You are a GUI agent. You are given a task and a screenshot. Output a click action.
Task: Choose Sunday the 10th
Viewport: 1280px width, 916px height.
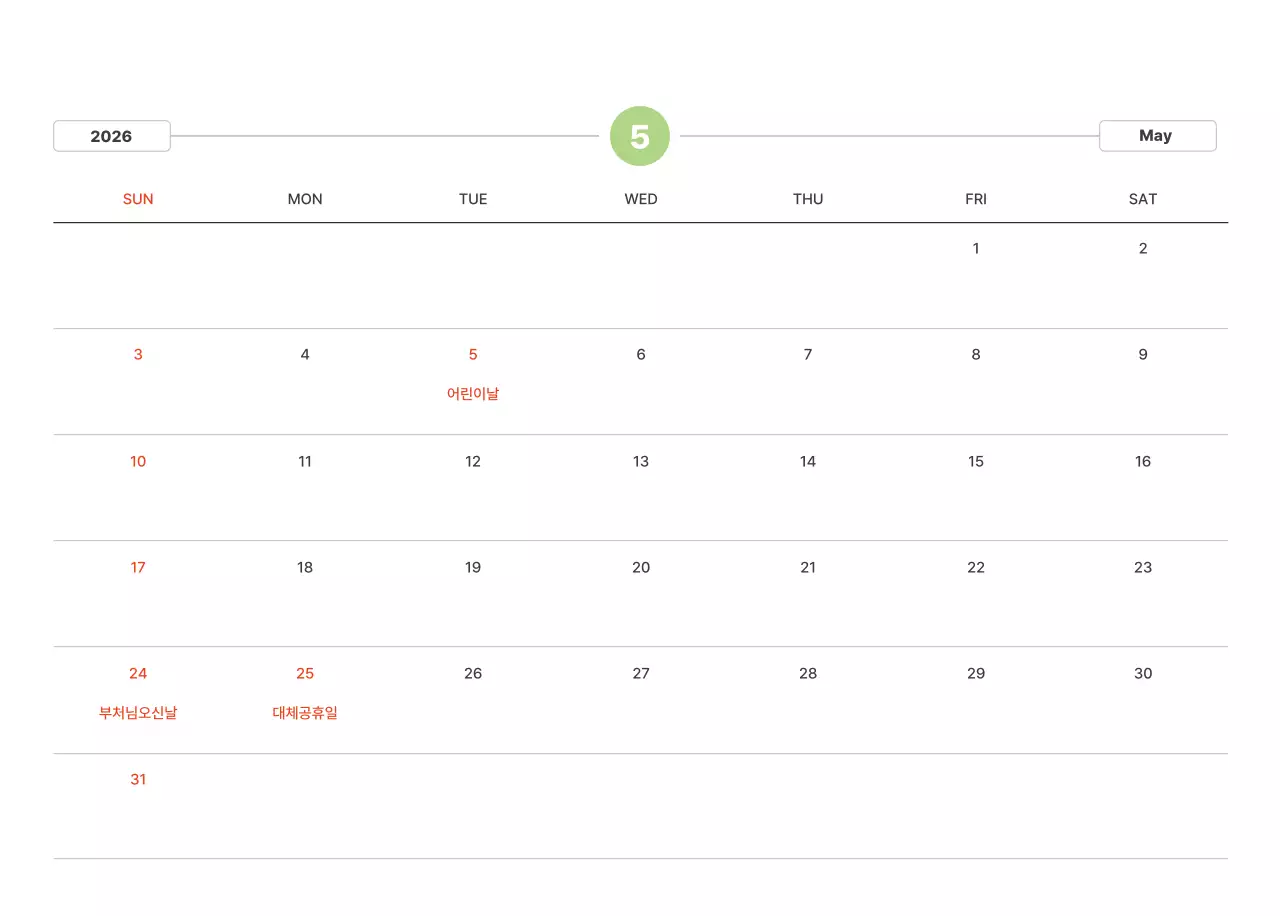tap(138, 461)
